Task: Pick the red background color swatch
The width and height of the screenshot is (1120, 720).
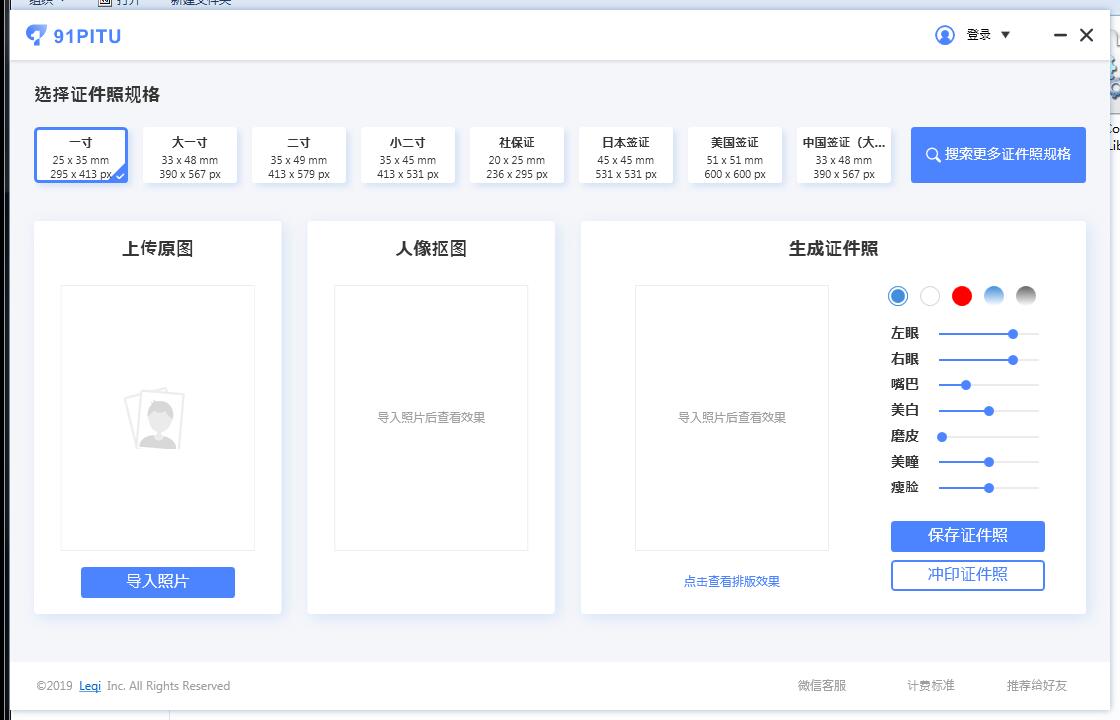Action: (962, 296)
